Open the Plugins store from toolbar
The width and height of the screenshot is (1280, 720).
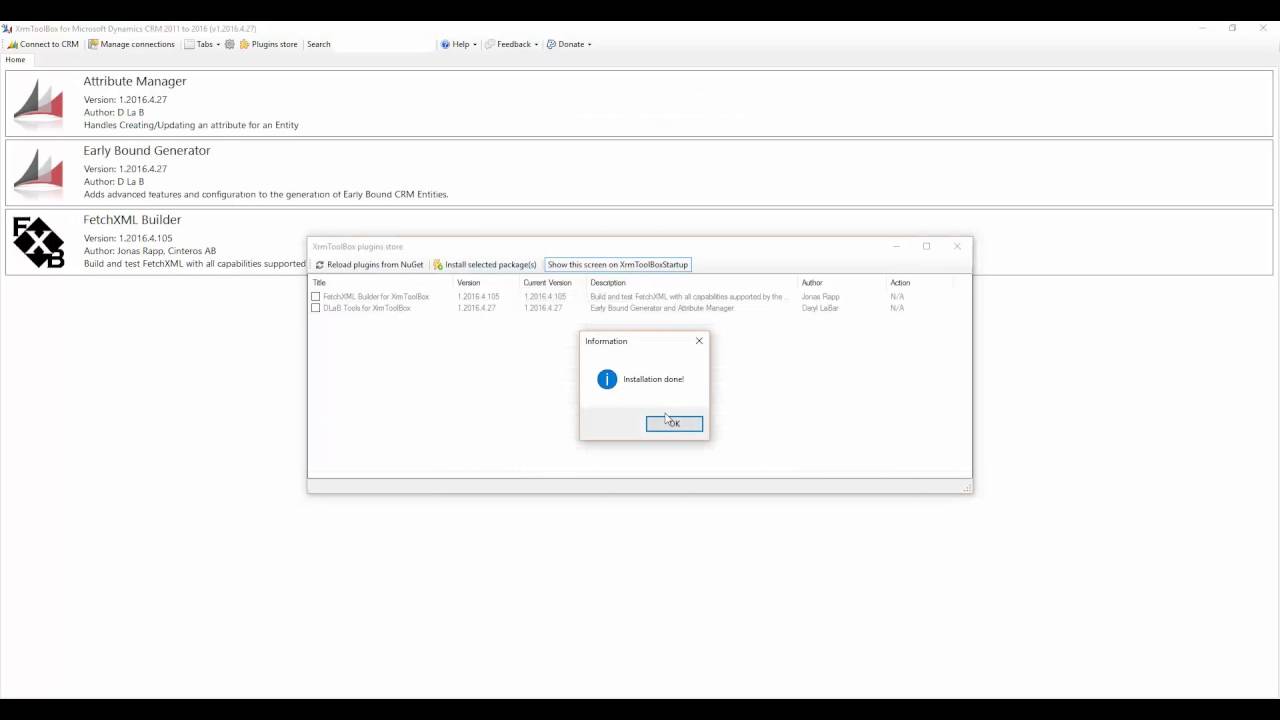pyautogui.click(x=268, y=44)
